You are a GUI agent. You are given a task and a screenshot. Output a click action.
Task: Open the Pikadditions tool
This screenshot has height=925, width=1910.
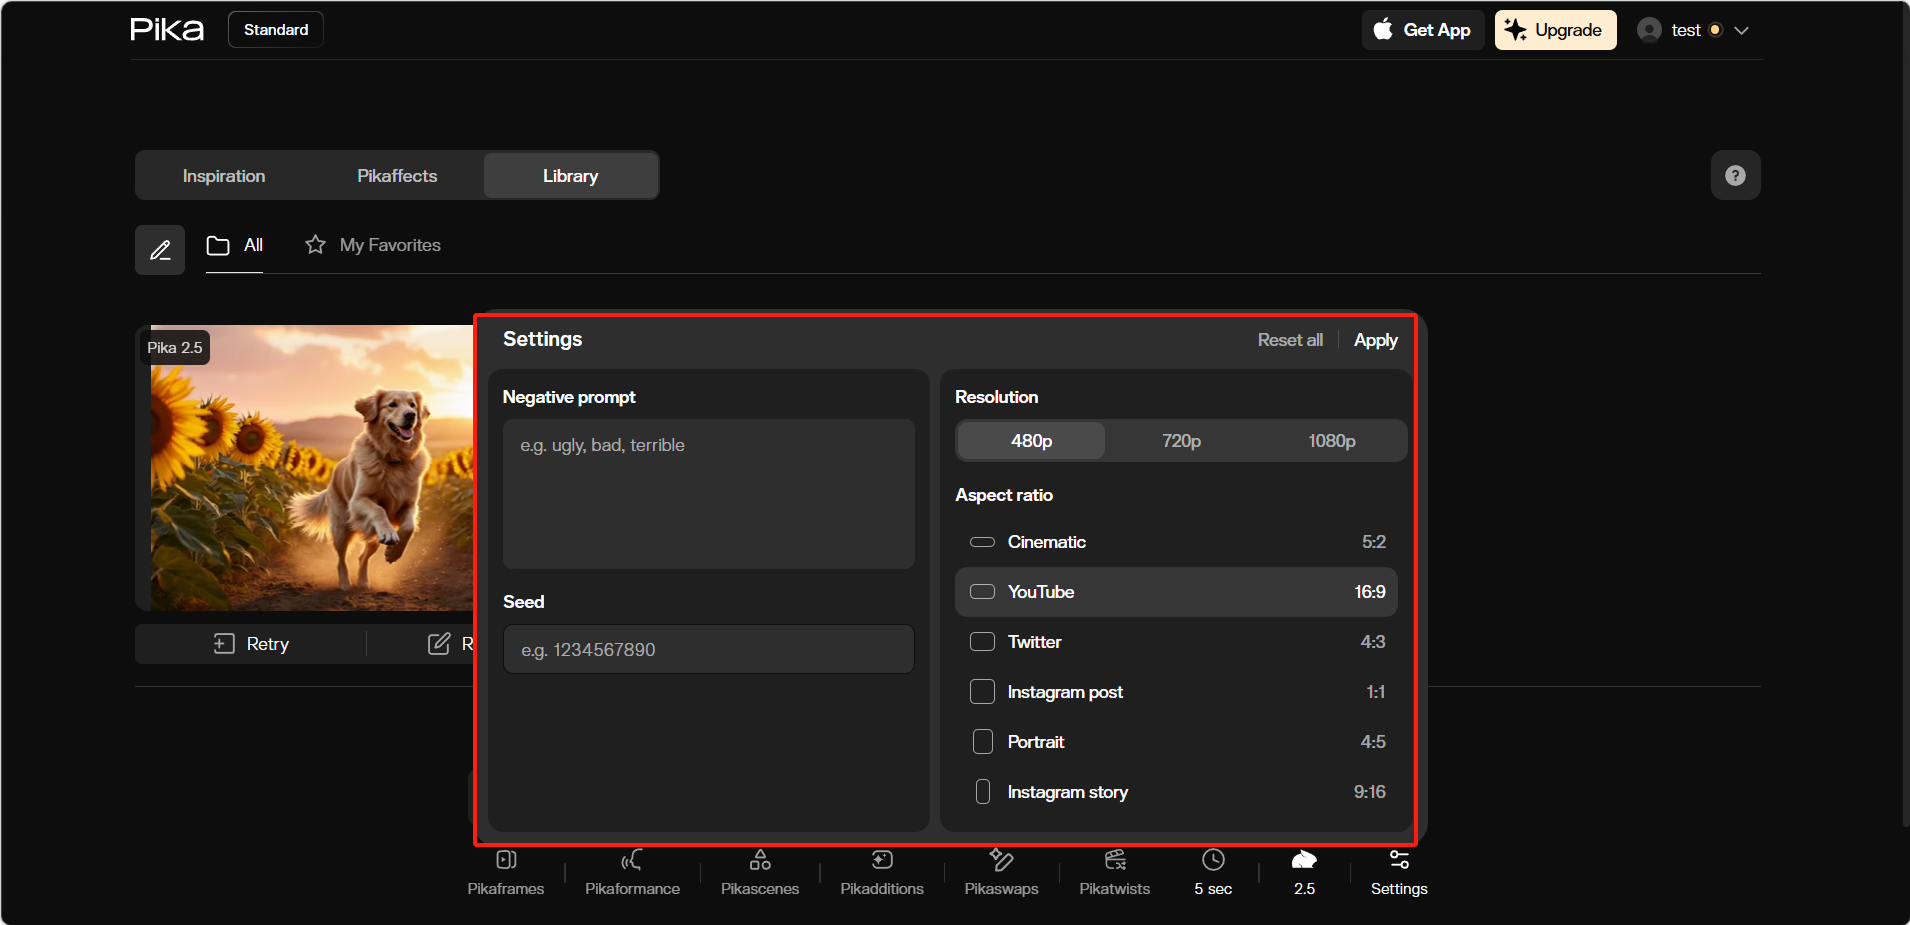pyautogui.click(x=882, y=872)
